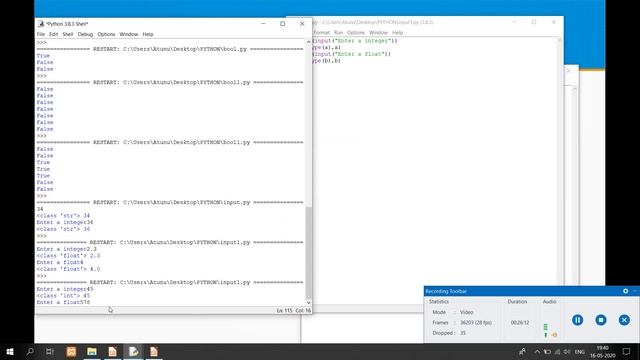
Task: Click the 'Col: 16' status bar entry
Action: click(x=303, y=311)
